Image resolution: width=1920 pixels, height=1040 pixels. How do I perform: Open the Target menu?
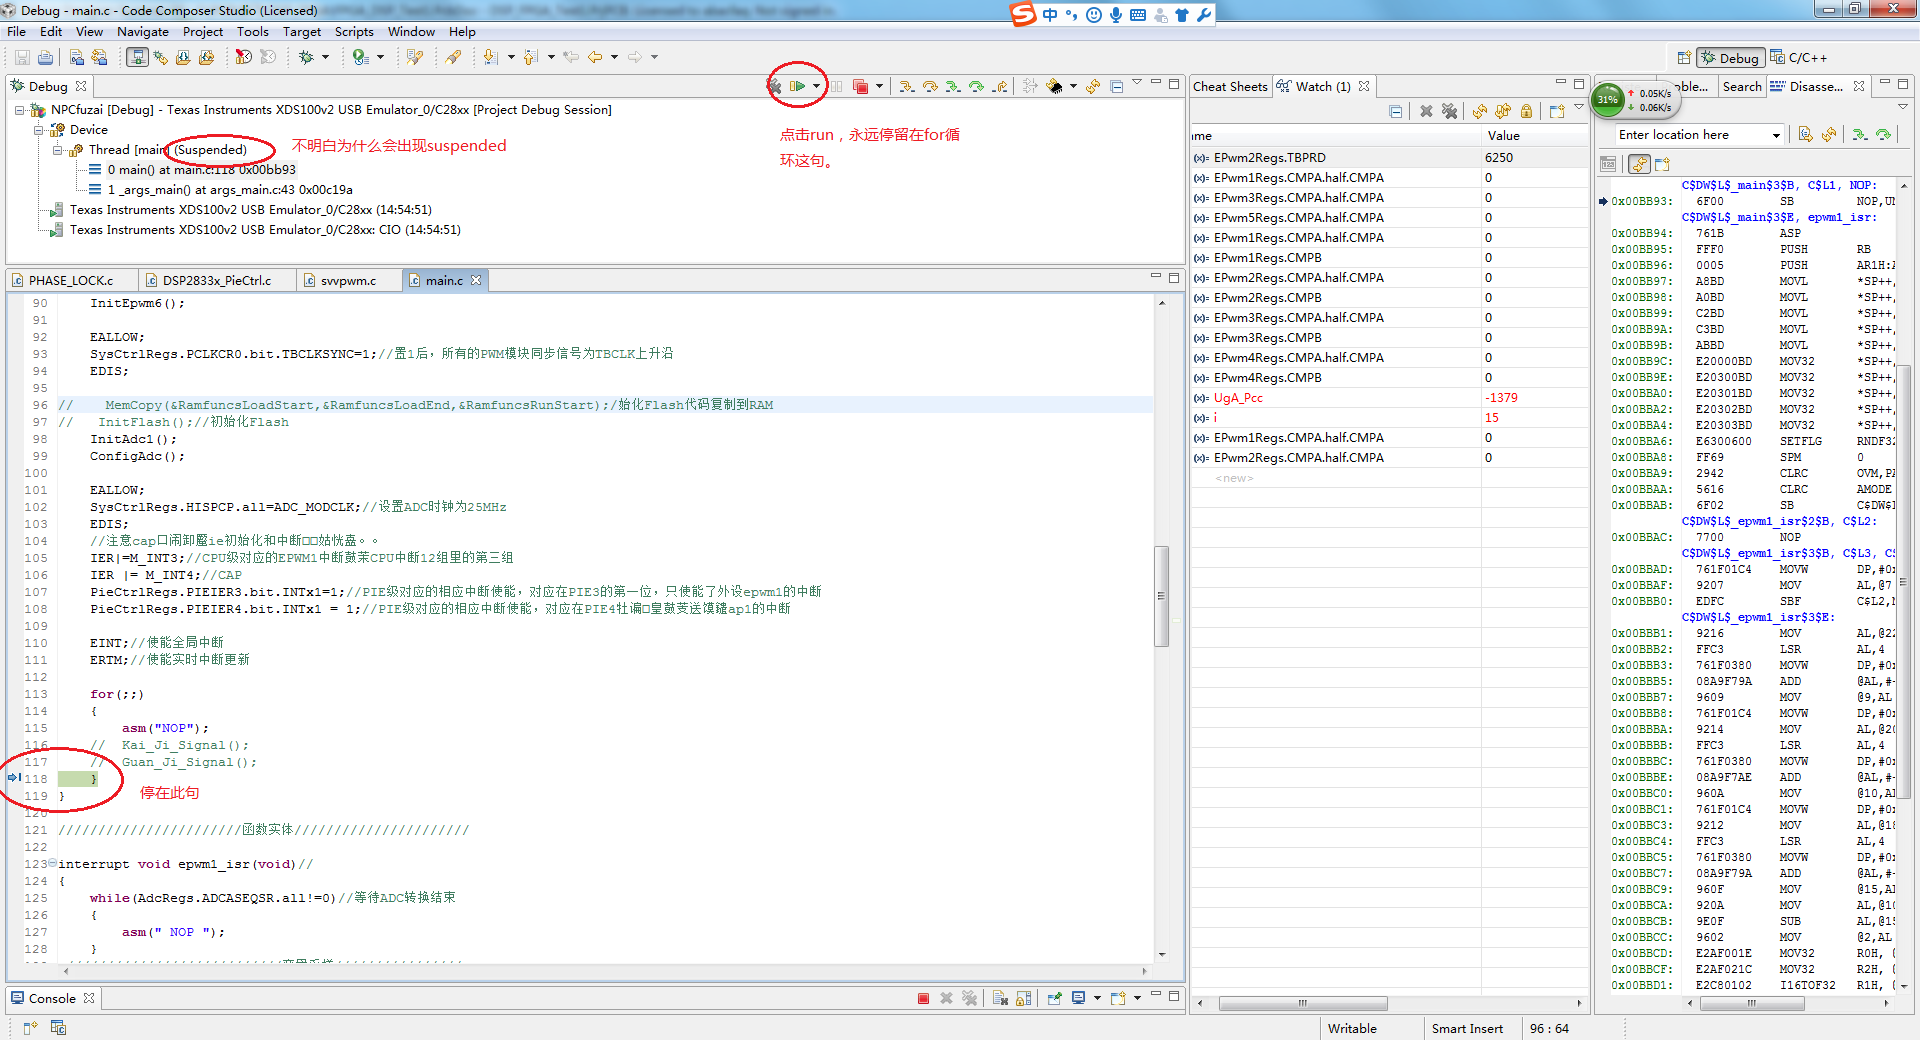pyautogui.click(x=301, y=32)
